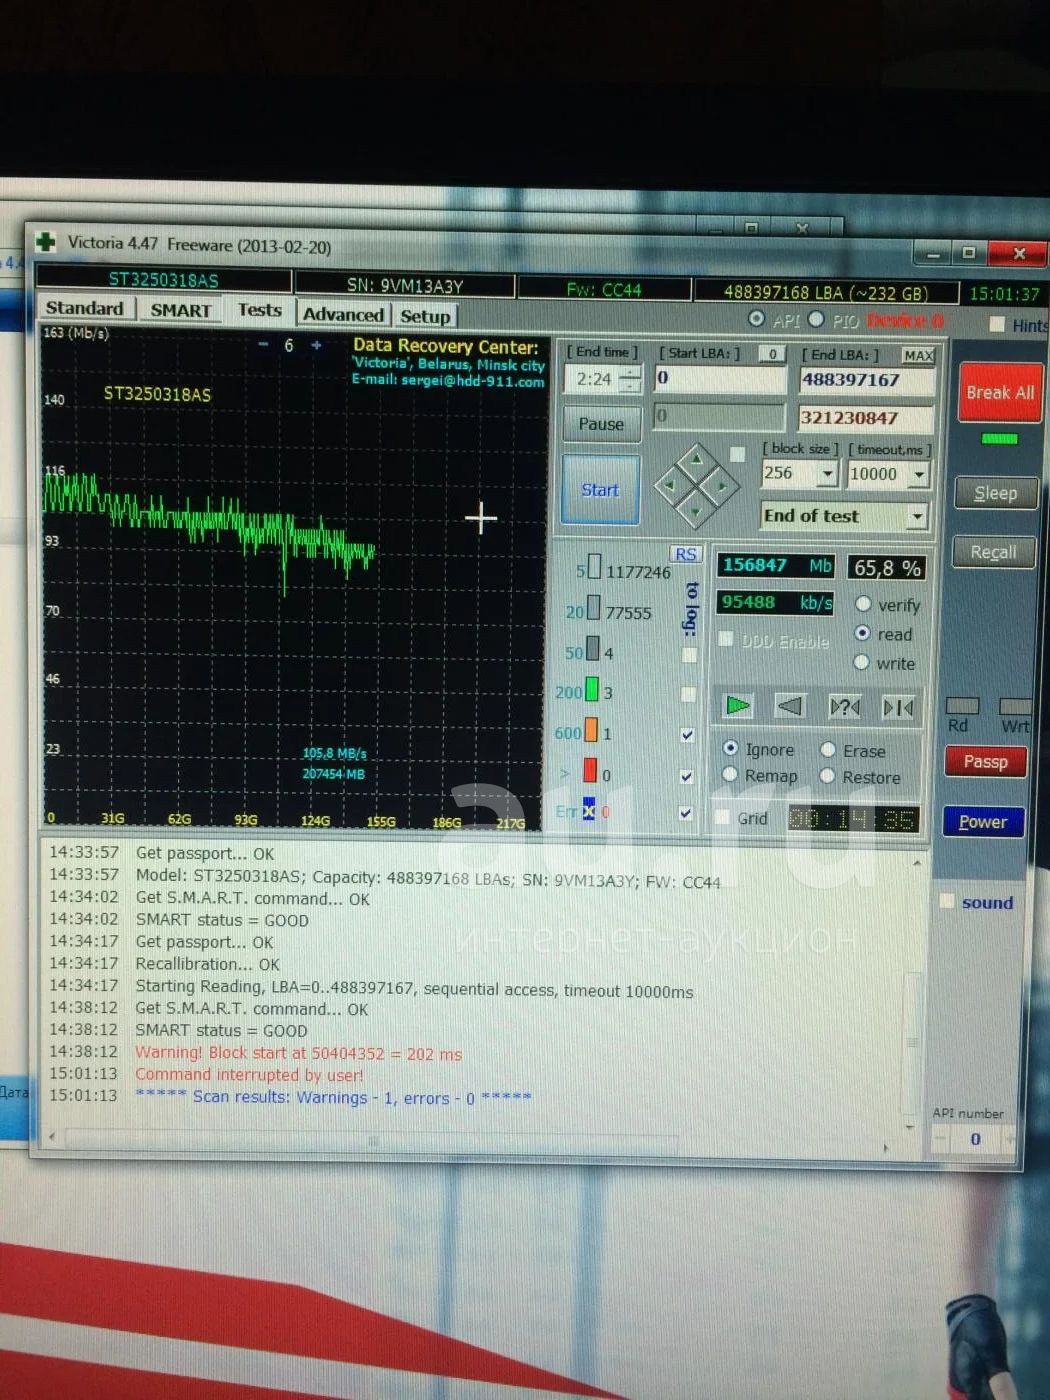
Task: Choose the Remap radio option
Action: click(730, 775)
